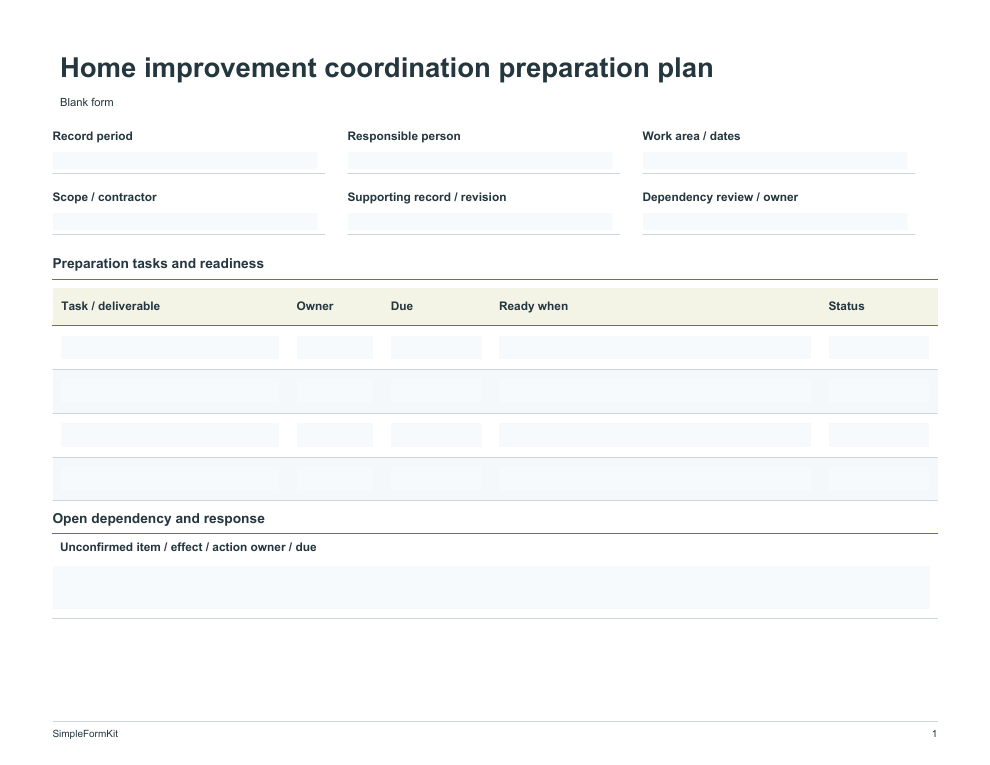The image size is (990, 765).
Task: Focus third row Status cell
Action: tap(878, 435)
